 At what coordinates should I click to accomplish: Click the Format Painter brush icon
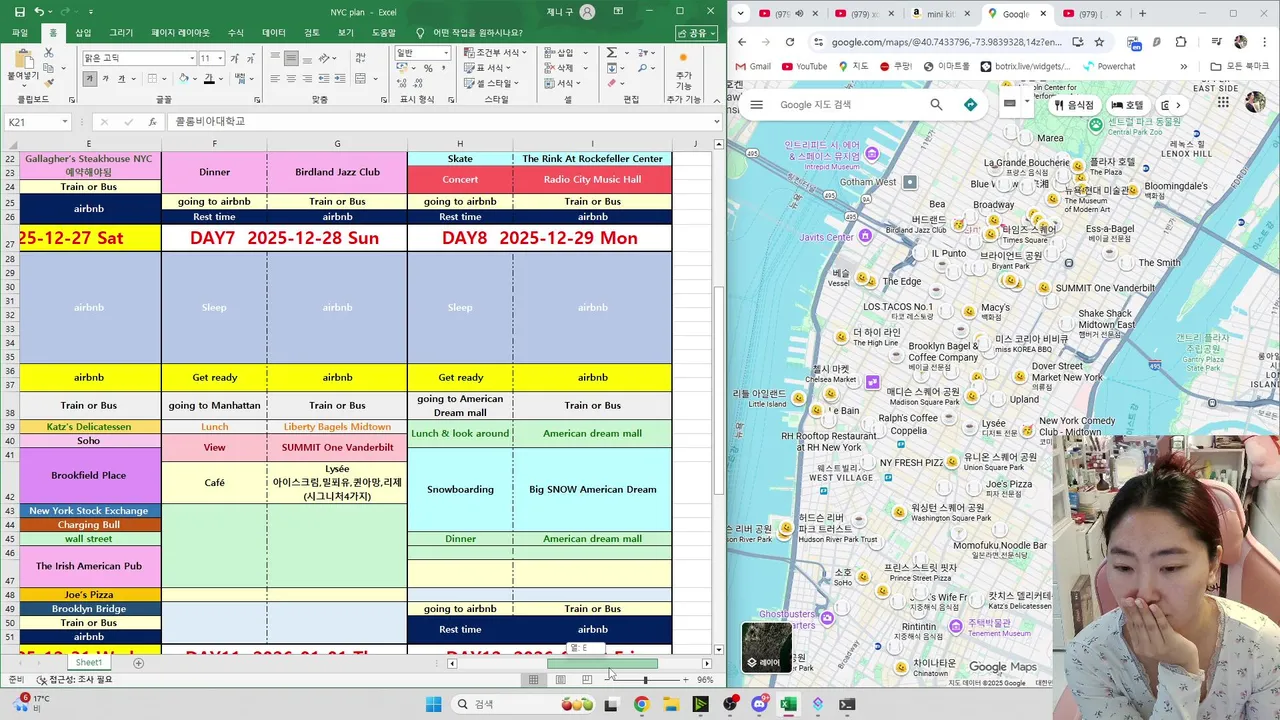[48, 85]
